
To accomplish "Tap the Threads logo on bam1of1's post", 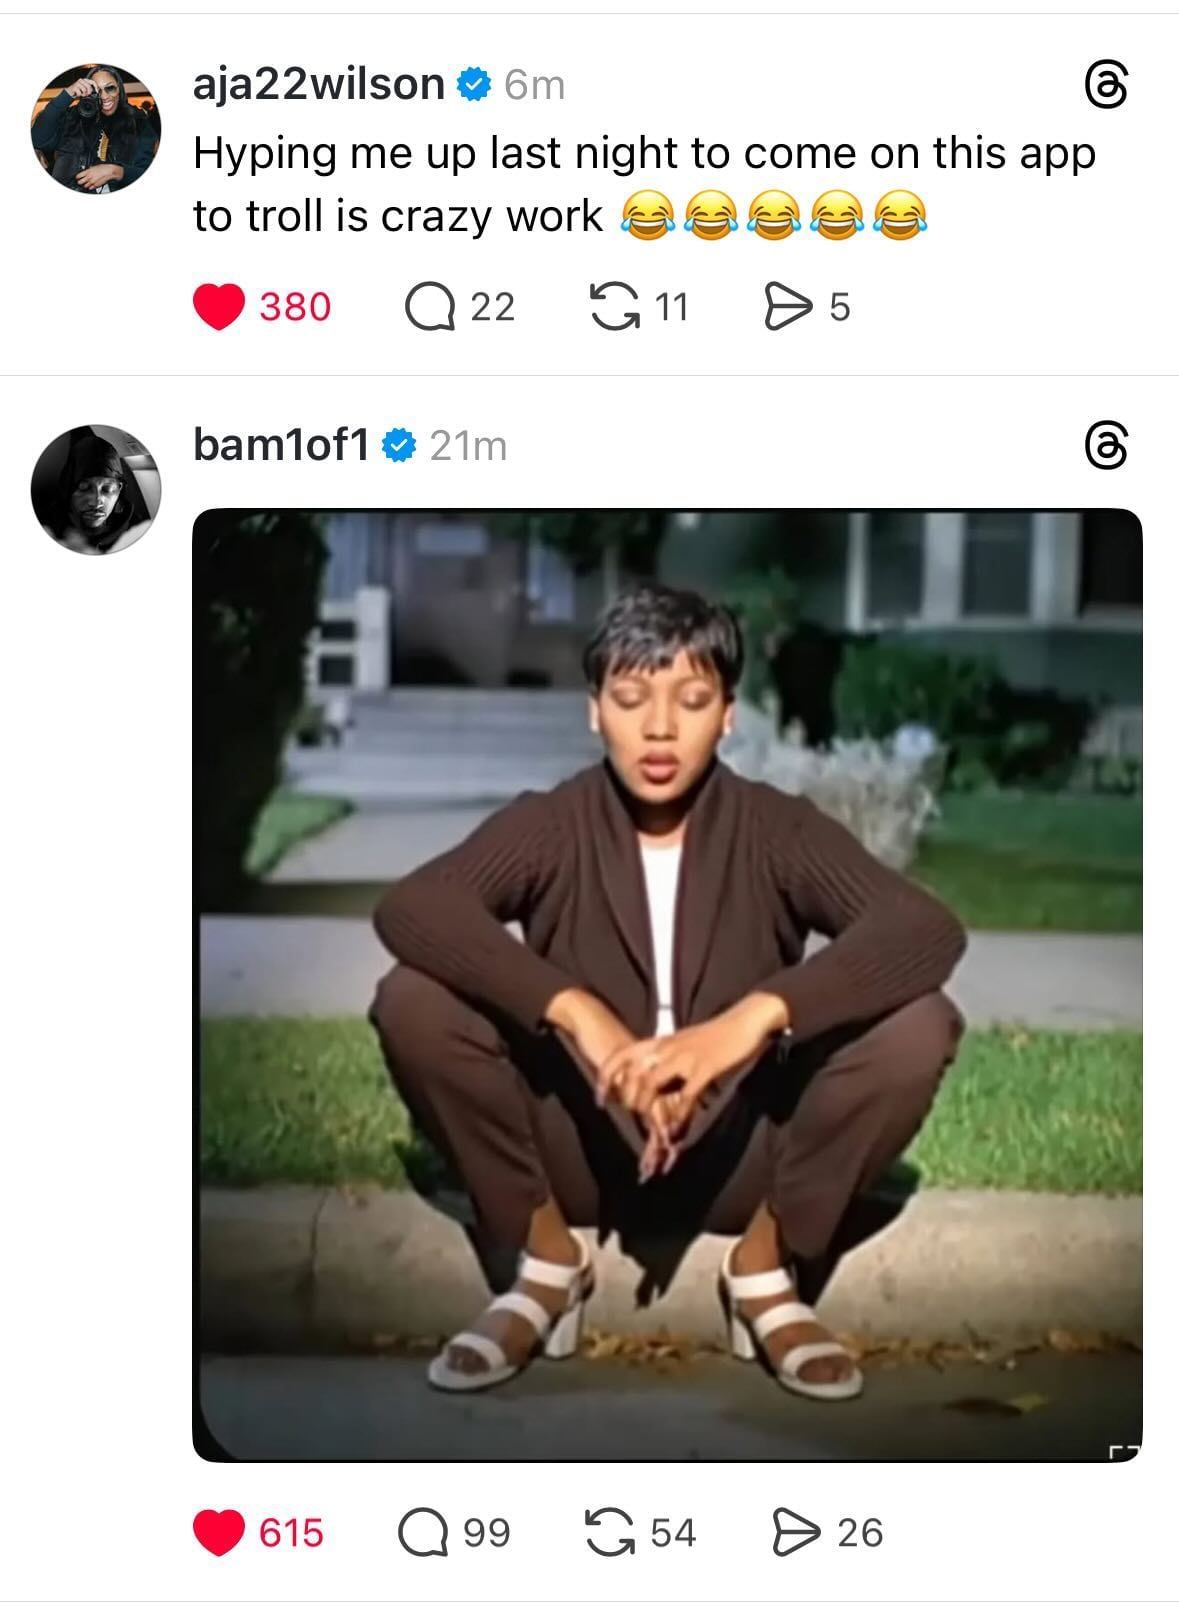I will (x=1107, y=446).
